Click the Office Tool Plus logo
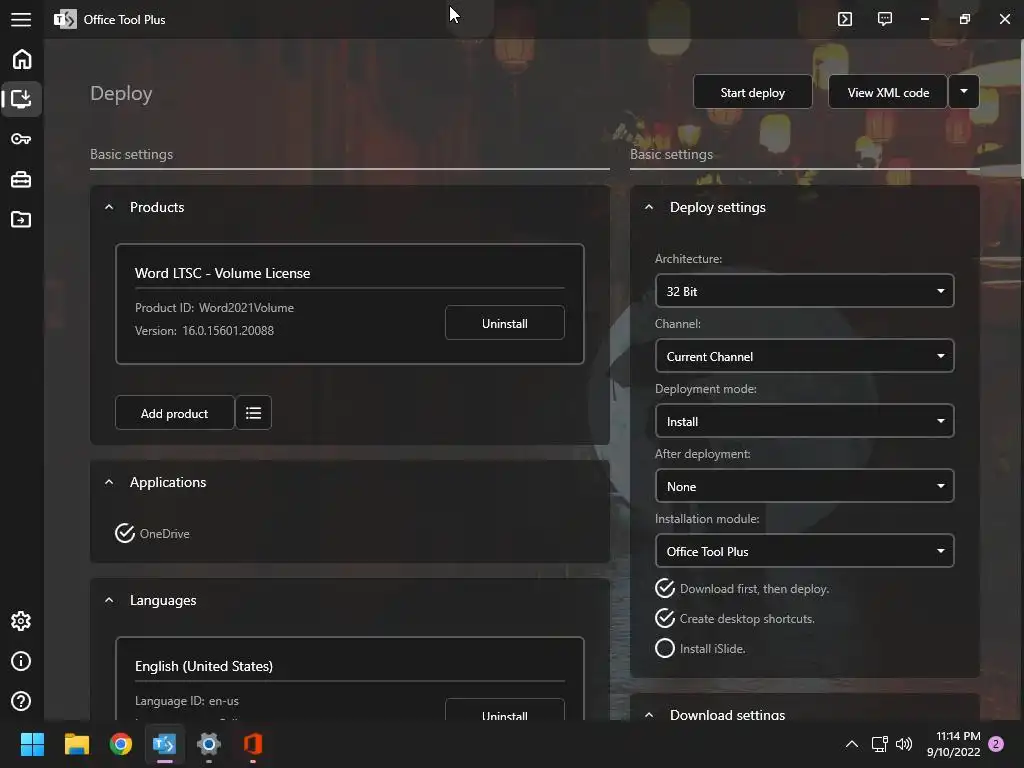Viewport: 1024px width, 768px height. pyautogui.click(x=65, y=20)
